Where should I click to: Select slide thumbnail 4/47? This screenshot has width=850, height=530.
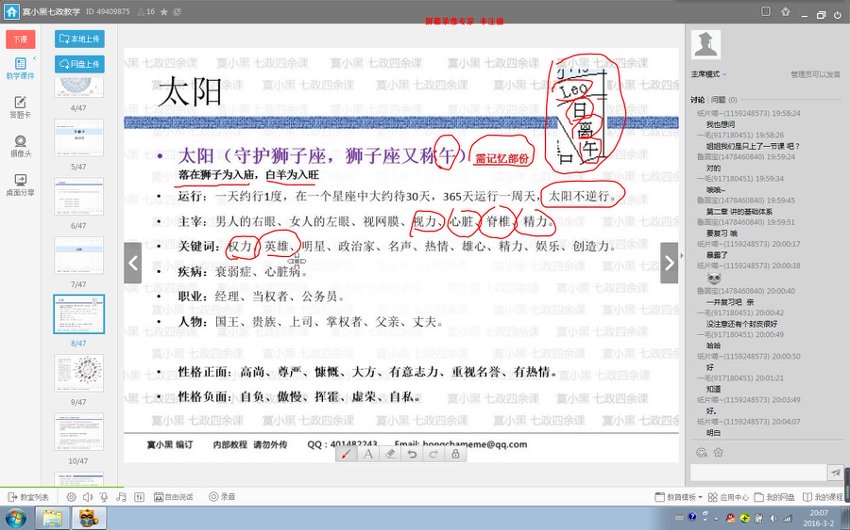(79, 88)
